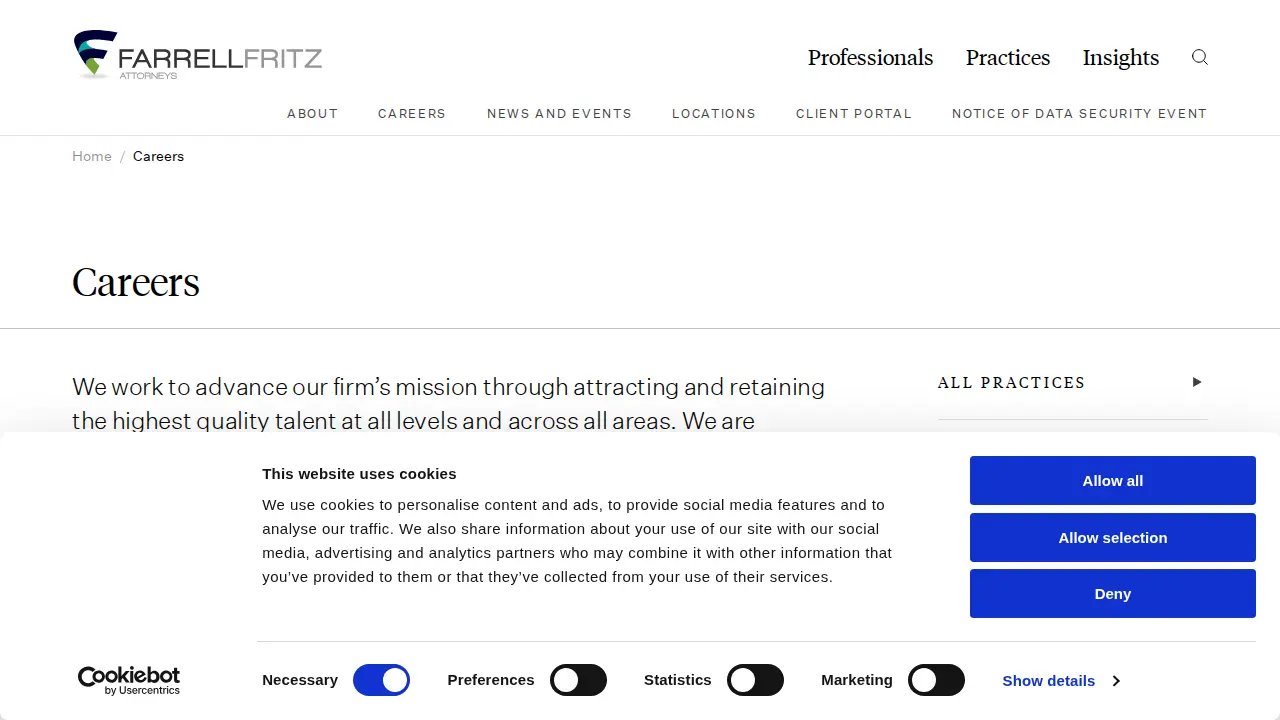Open the Client Portal link

(x=854, y=114)
